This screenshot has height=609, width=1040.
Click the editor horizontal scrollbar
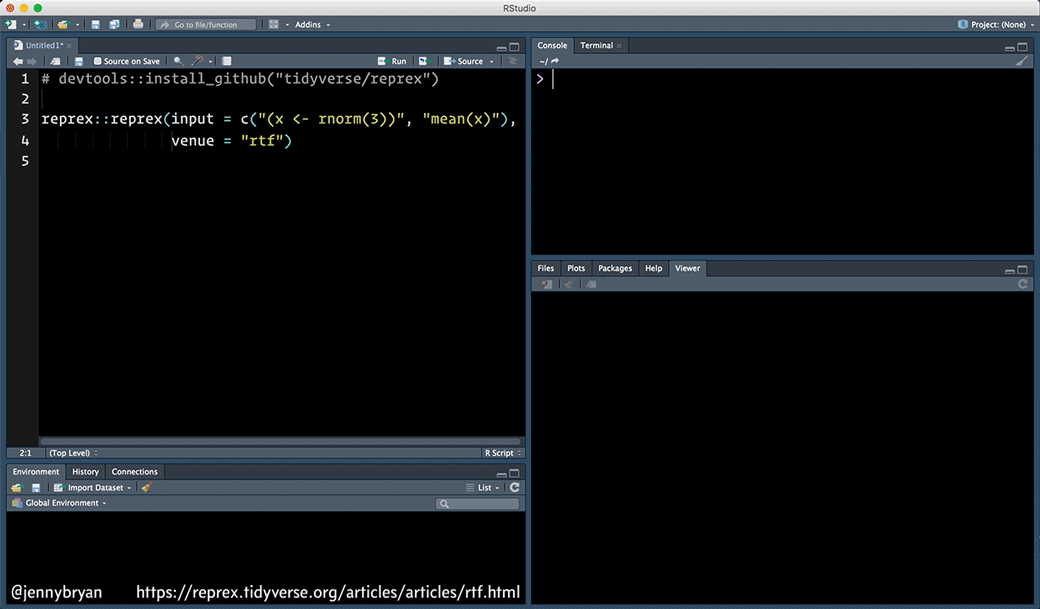281,440
